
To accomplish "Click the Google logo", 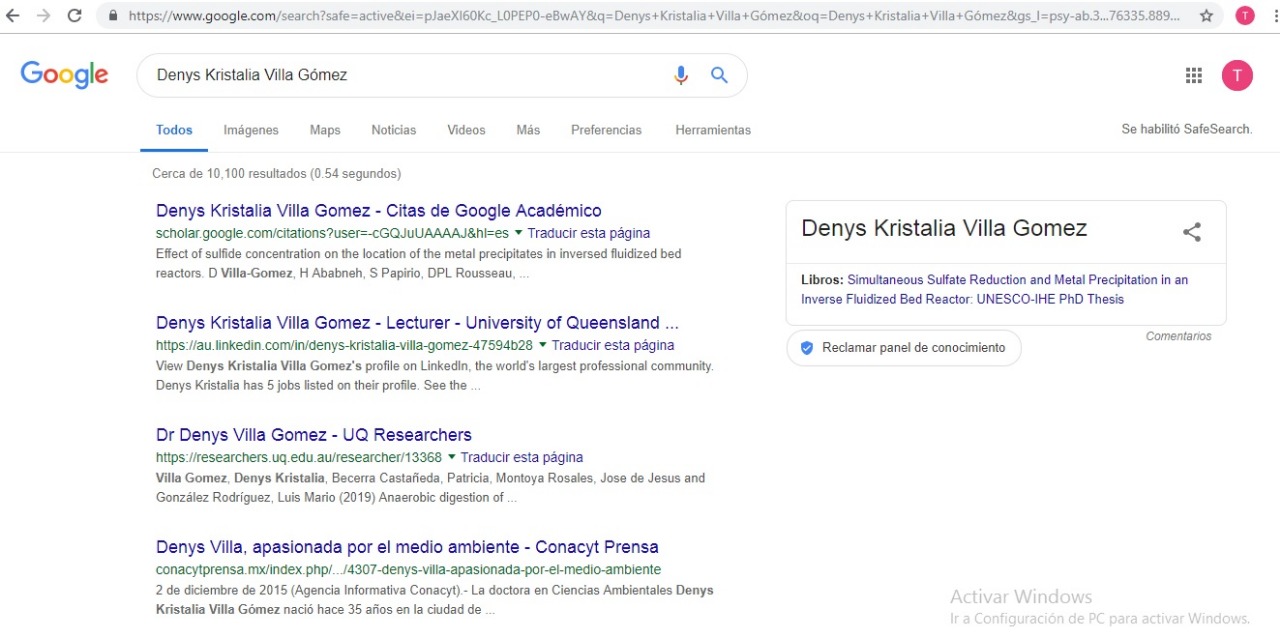I will [64, 75].
